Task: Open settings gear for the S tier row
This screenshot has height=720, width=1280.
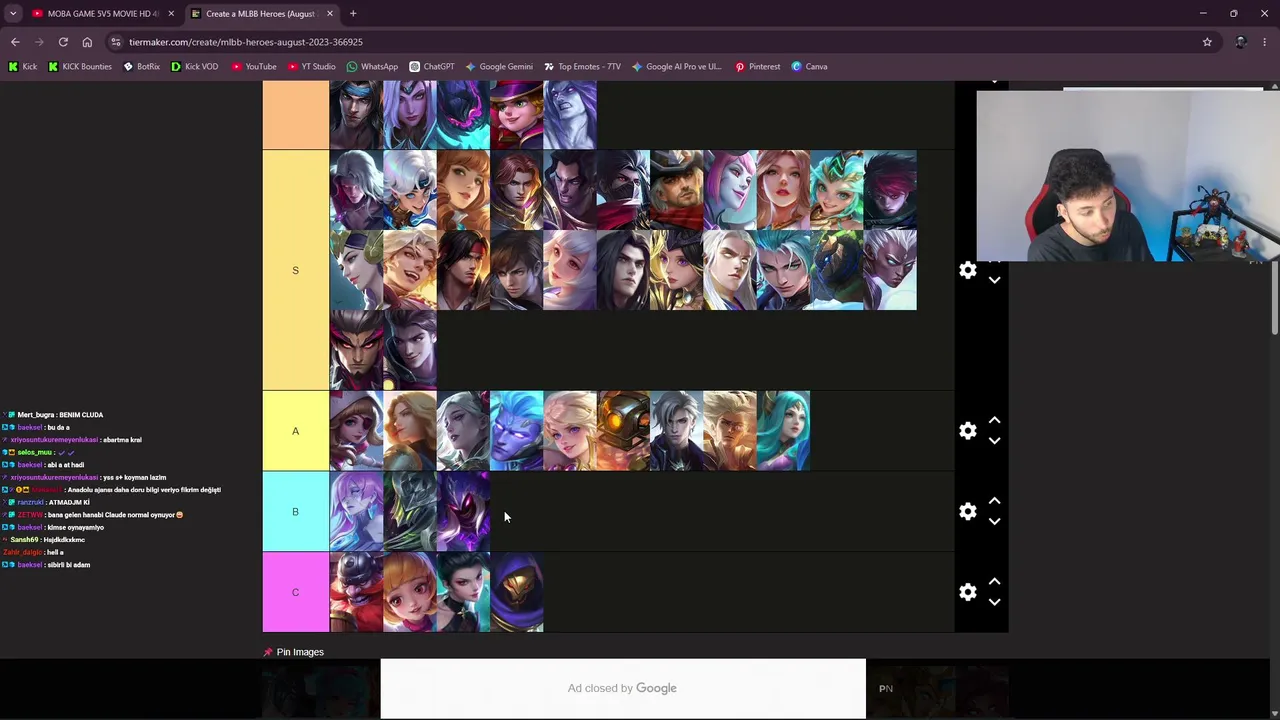Action: 968,270
